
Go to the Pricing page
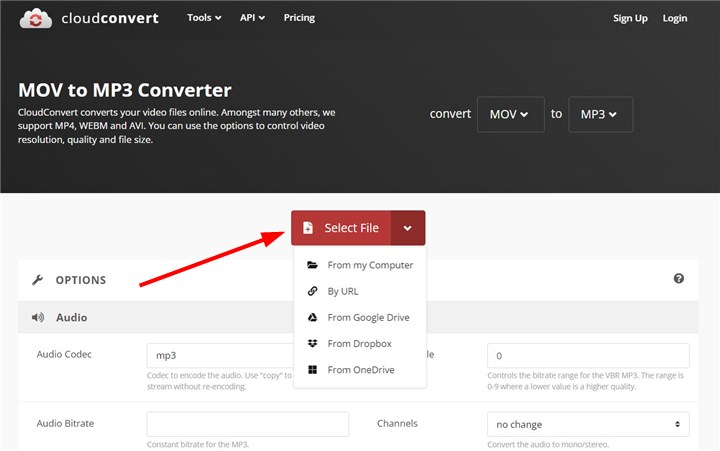click(x=299, y=18)
